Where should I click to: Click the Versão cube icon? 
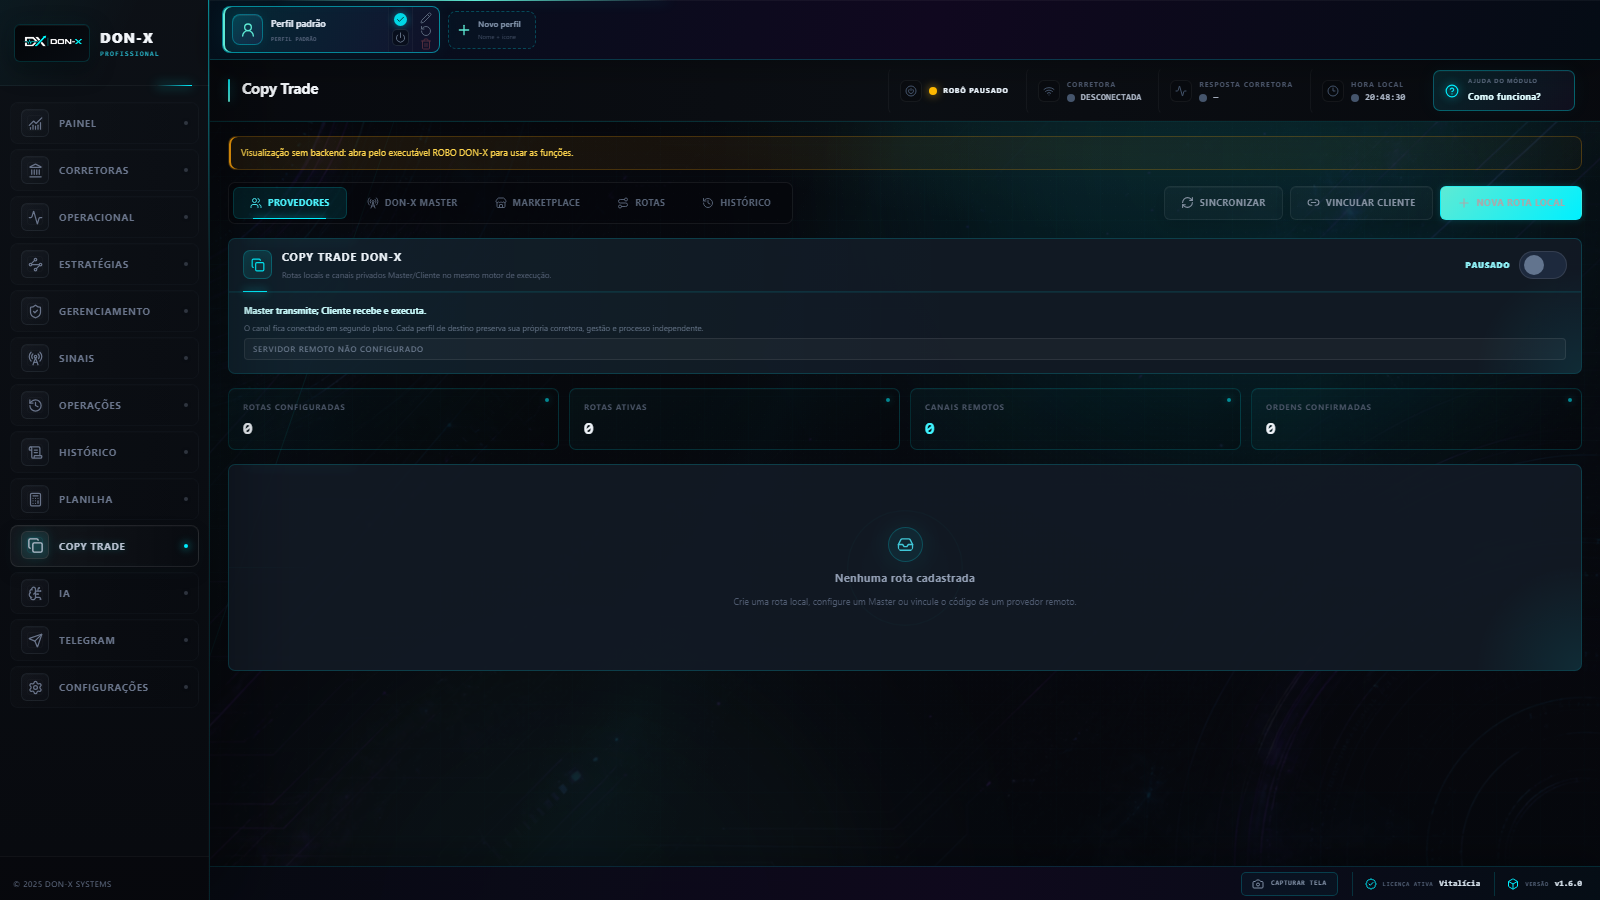pos(1513,884)
